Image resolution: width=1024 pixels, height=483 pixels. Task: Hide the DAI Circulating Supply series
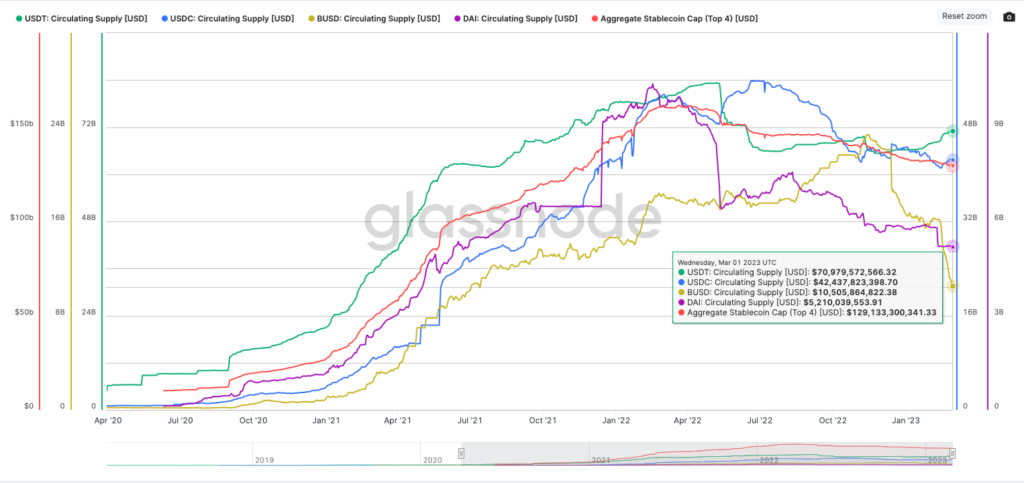(x=515, y=18)
